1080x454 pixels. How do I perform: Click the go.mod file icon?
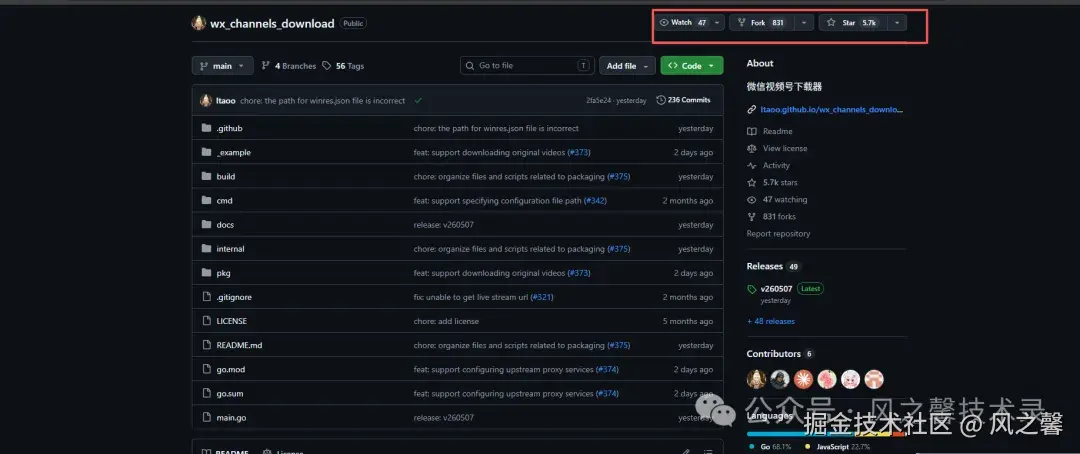click(206, 369)
